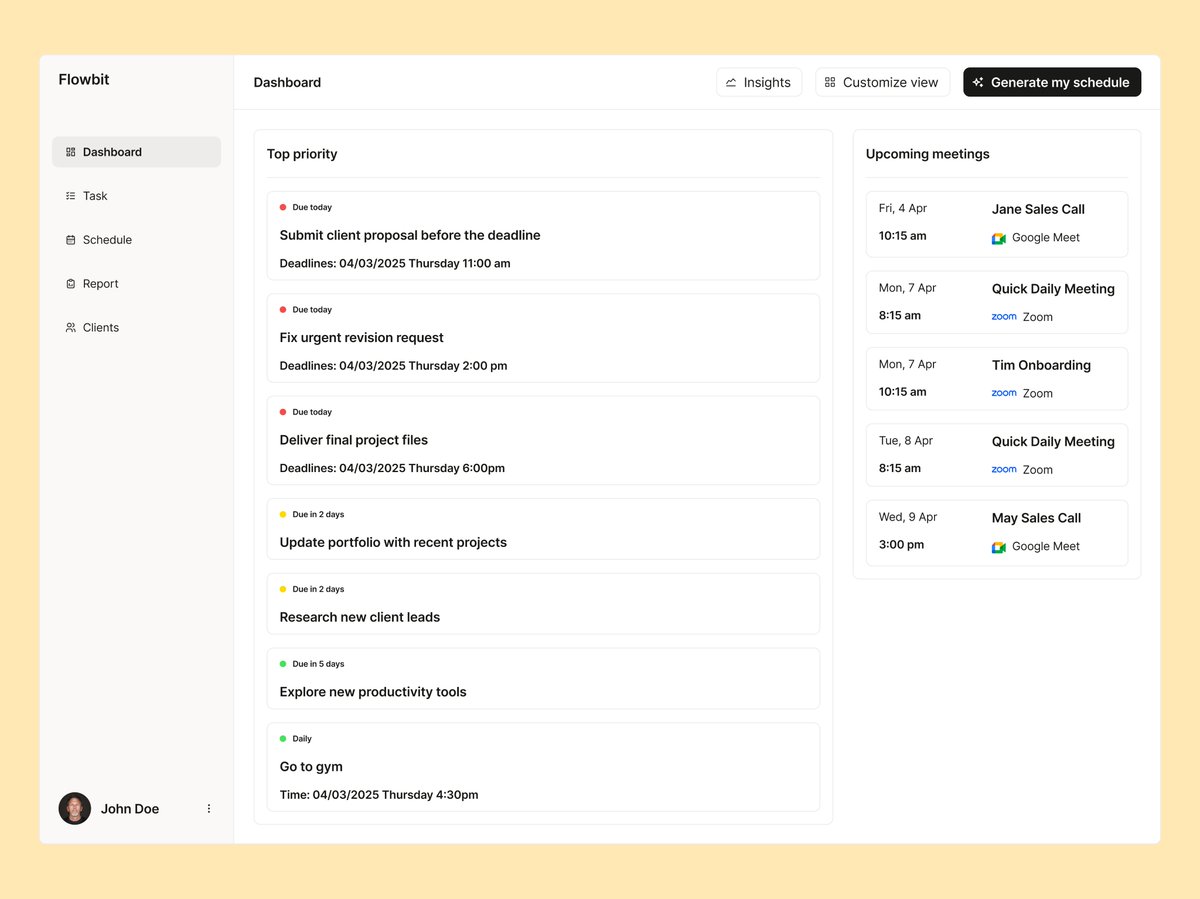1200x899 pixels.
Task: Go to the Task section
Action: coord(136,196)
